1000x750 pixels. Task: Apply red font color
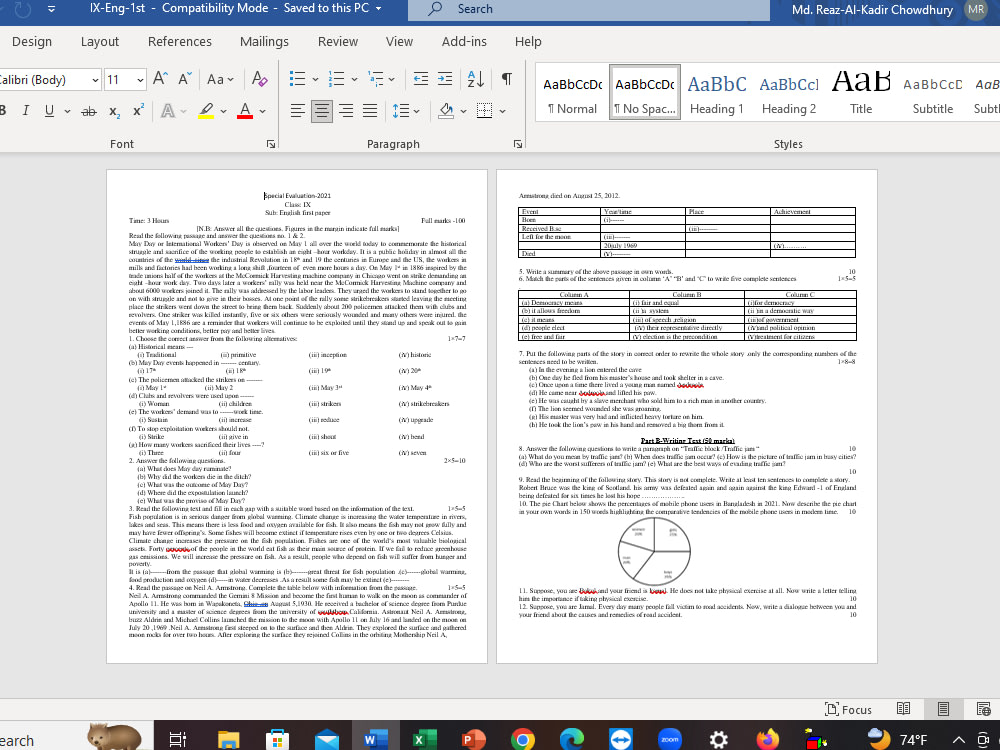245,111
